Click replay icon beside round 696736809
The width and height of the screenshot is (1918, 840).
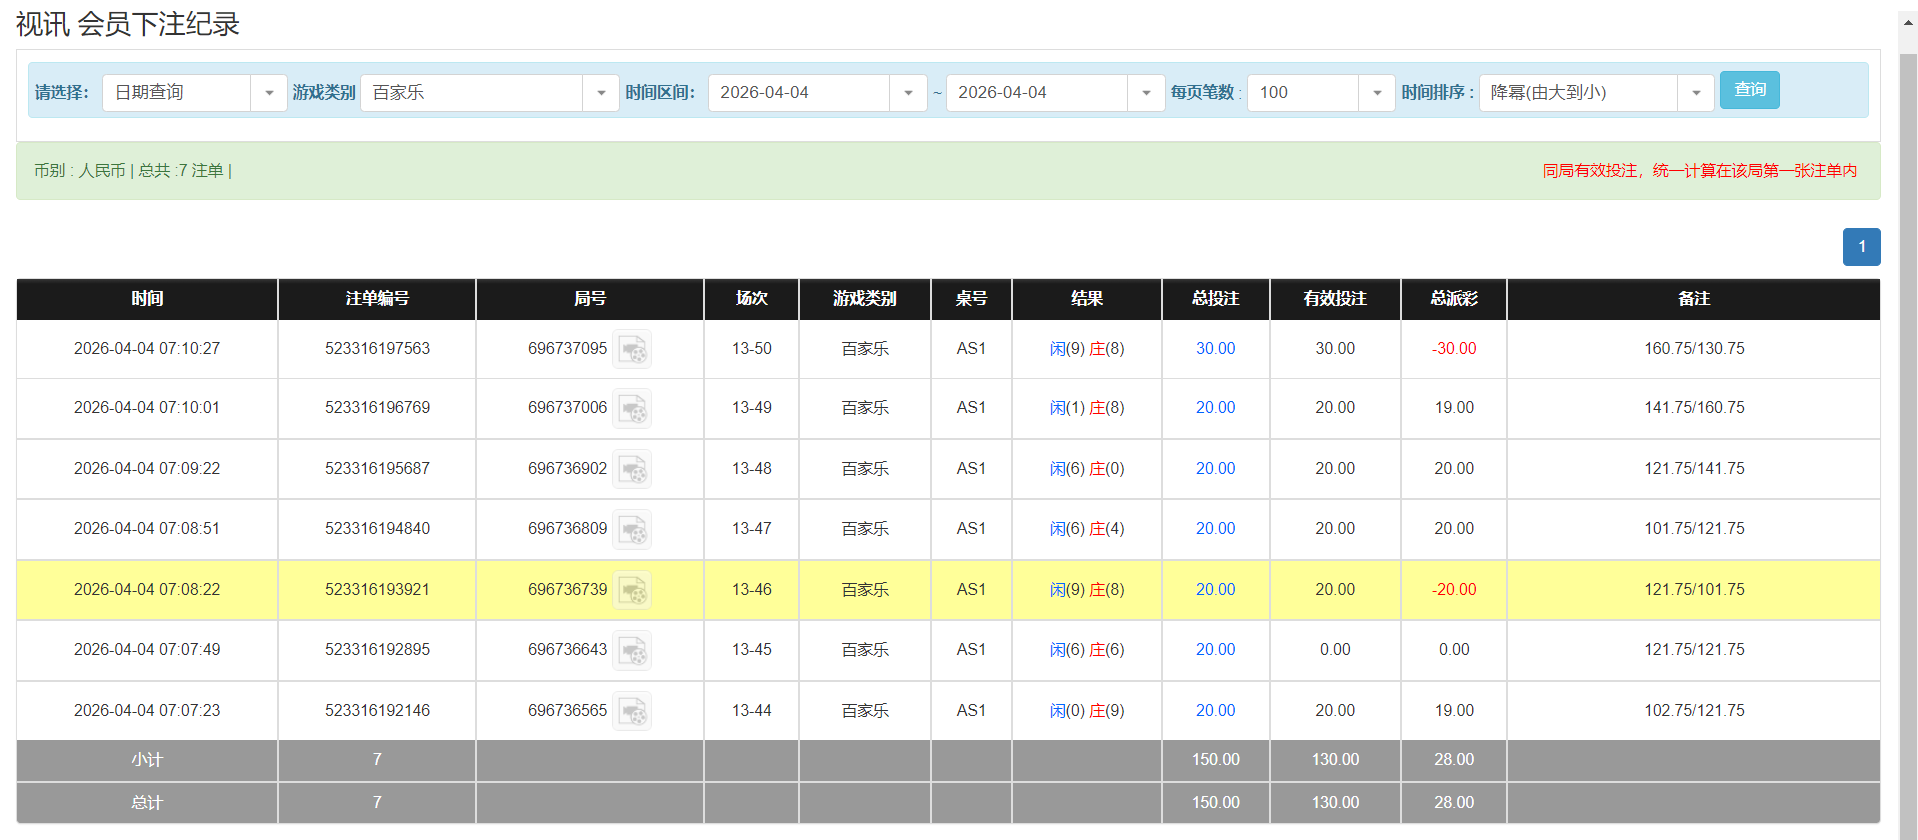[x=632, y=530]
